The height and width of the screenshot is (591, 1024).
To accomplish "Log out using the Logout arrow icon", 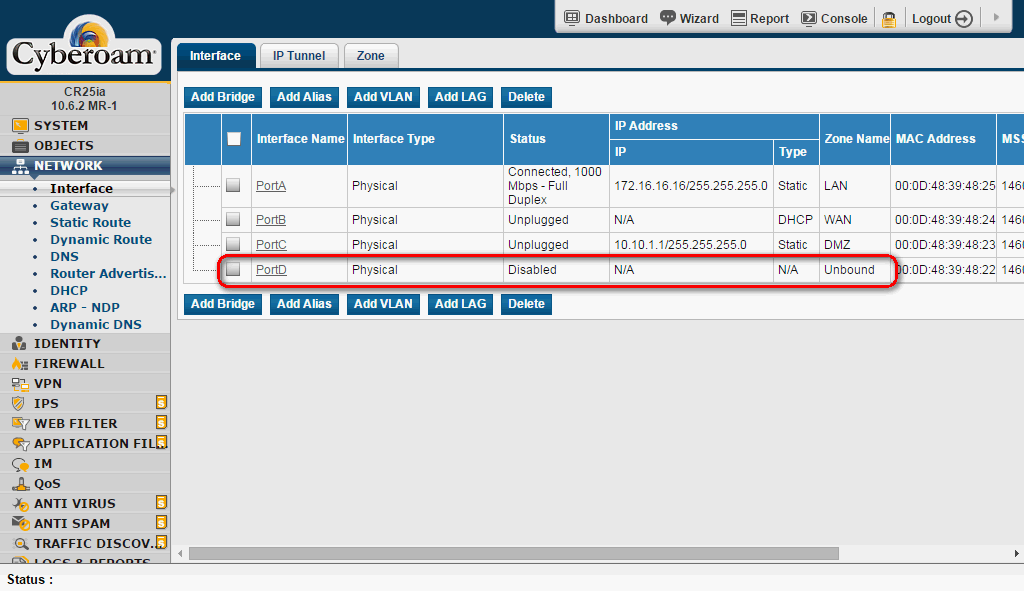I will click(963, 19).
